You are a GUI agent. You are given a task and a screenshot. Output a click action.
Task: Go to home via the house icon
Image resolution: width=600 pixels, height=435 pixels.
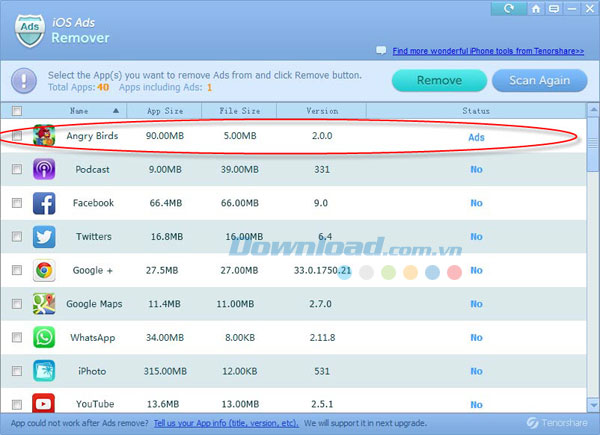pyautogui.click(x=536, y=8)
